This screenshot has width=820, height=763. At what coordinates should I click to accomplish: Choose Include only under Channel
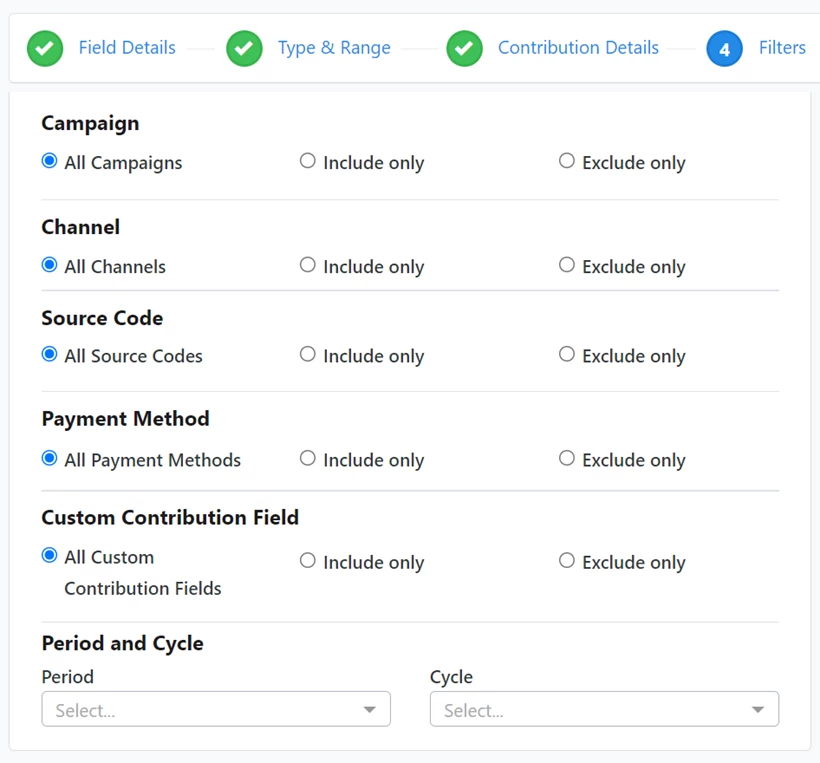pos(308,265)
